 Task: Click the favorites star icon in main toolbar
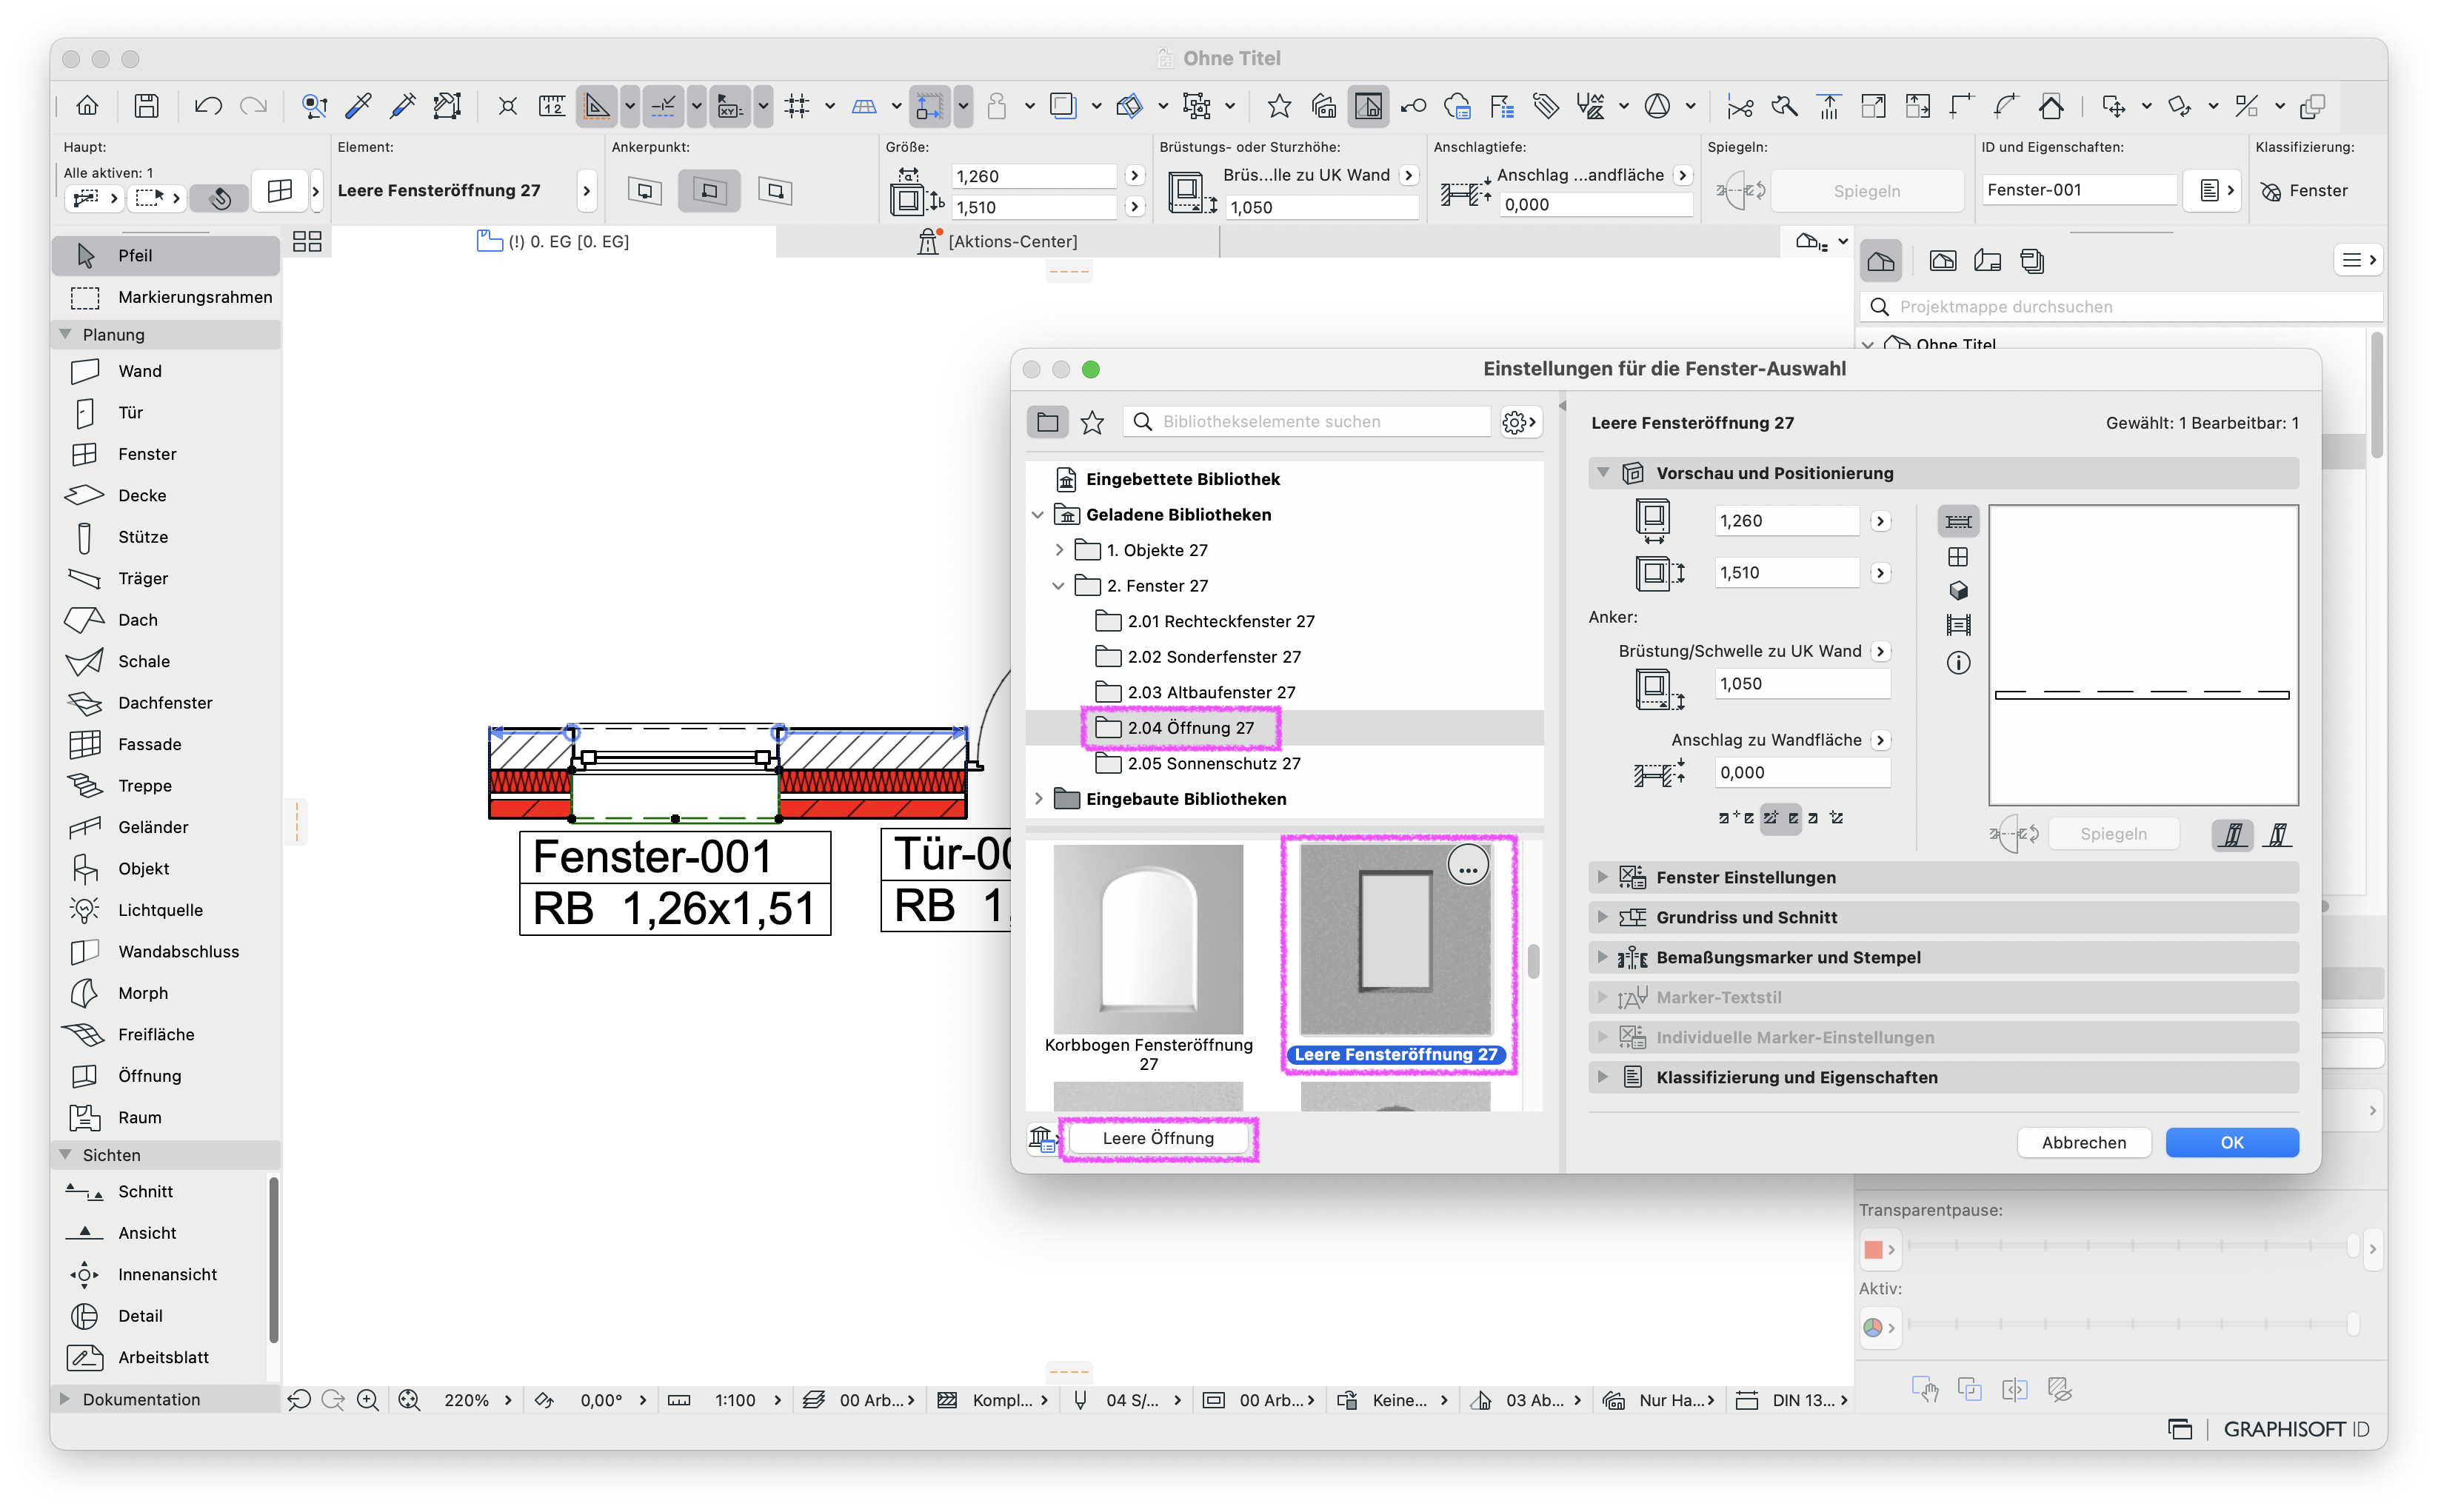1279,106
